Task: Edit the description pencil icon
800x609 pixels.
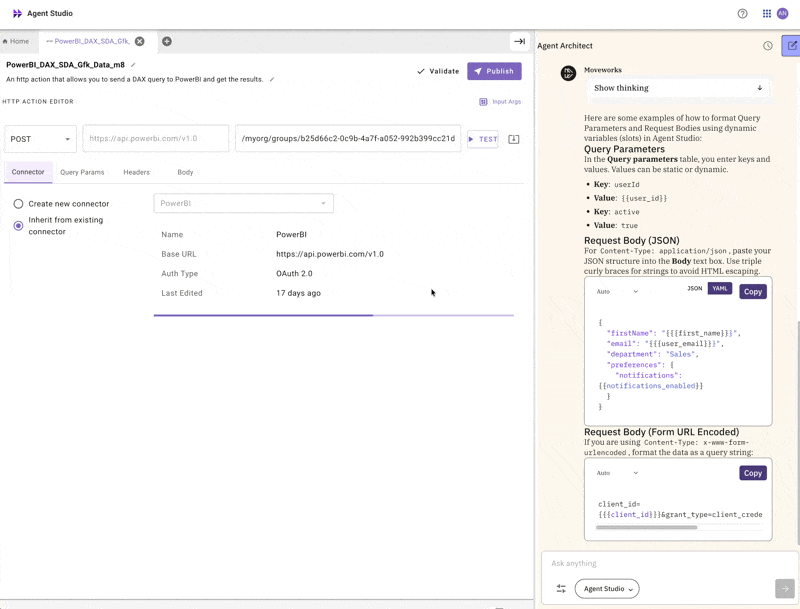Action: coord(272,79)
